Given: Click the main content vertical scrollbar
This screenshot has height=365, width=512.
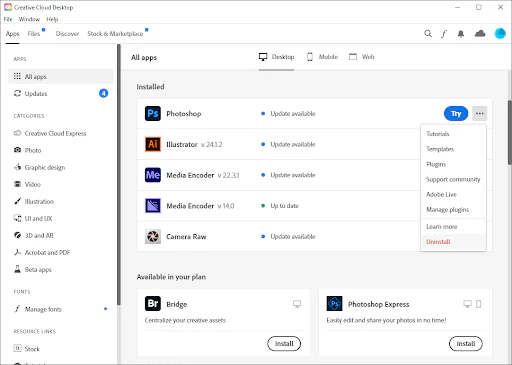Looking at the screenshot, I should point(510,132).
